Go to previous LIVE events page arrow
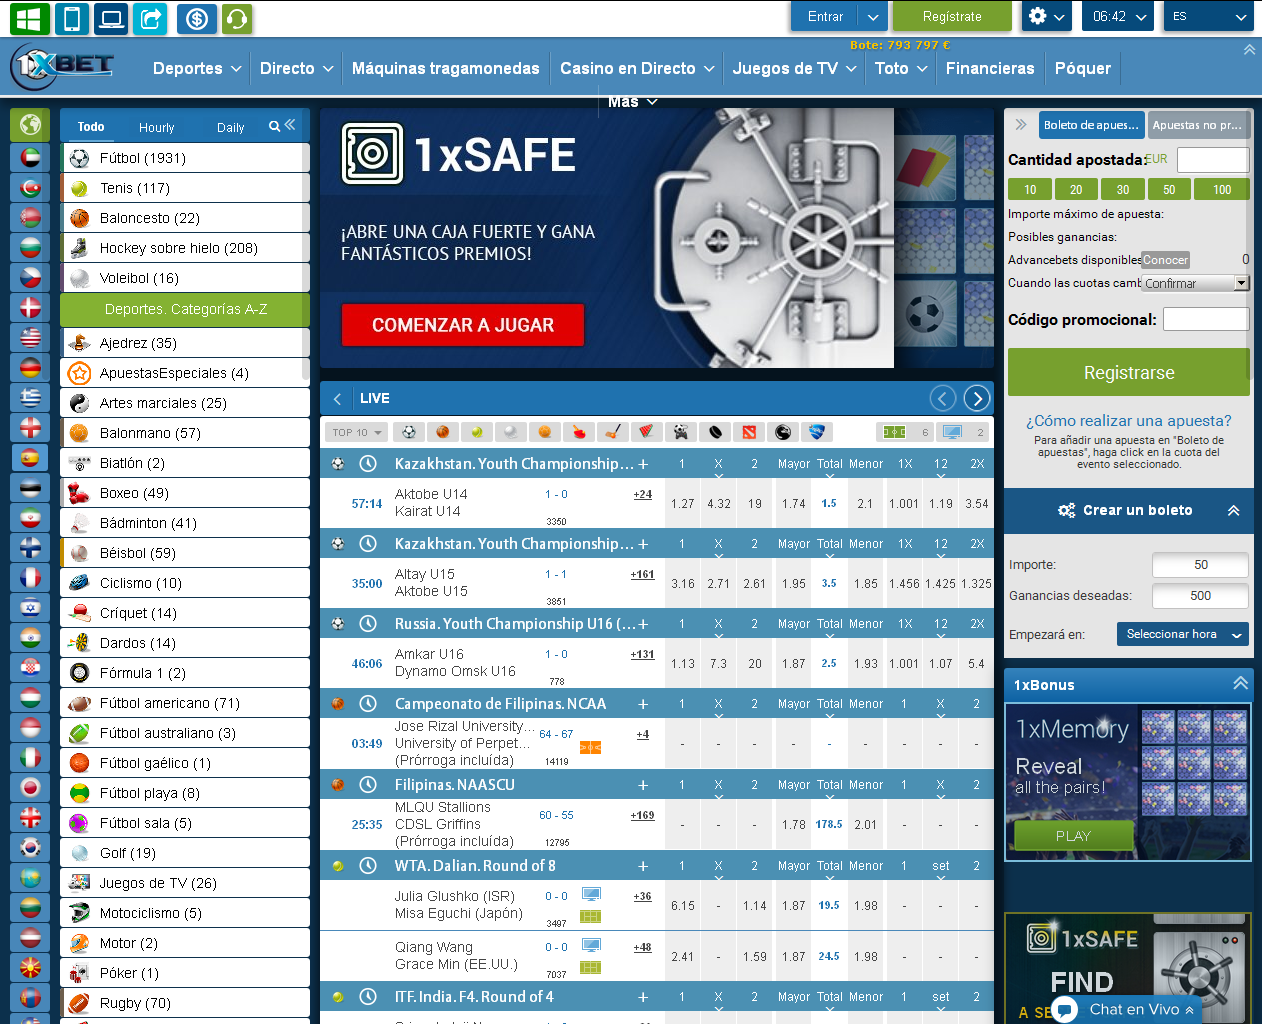Screen dimensions: 1262x1025 pyautogui.click(x=943, y=398)
